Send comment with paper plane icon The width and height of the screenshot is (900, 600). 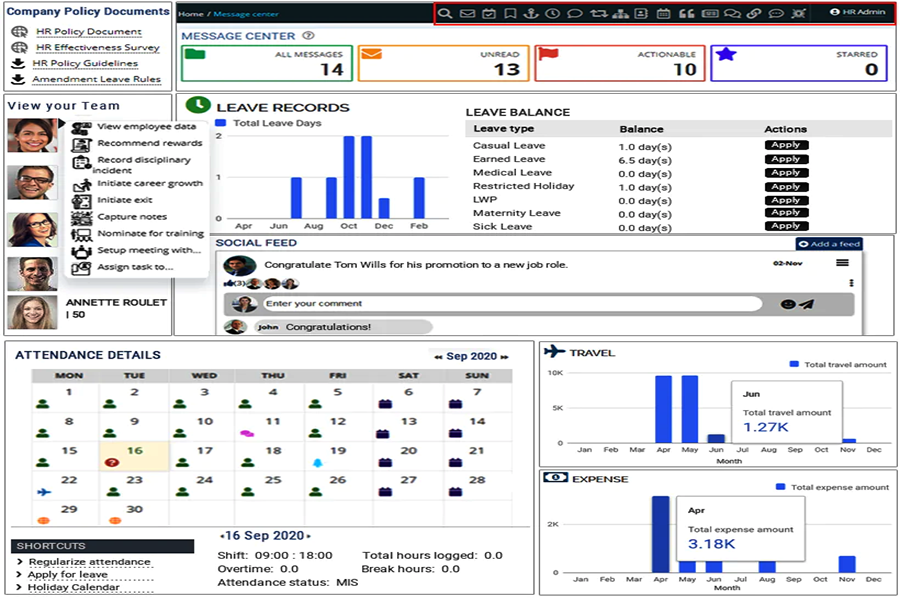[806, 304]
